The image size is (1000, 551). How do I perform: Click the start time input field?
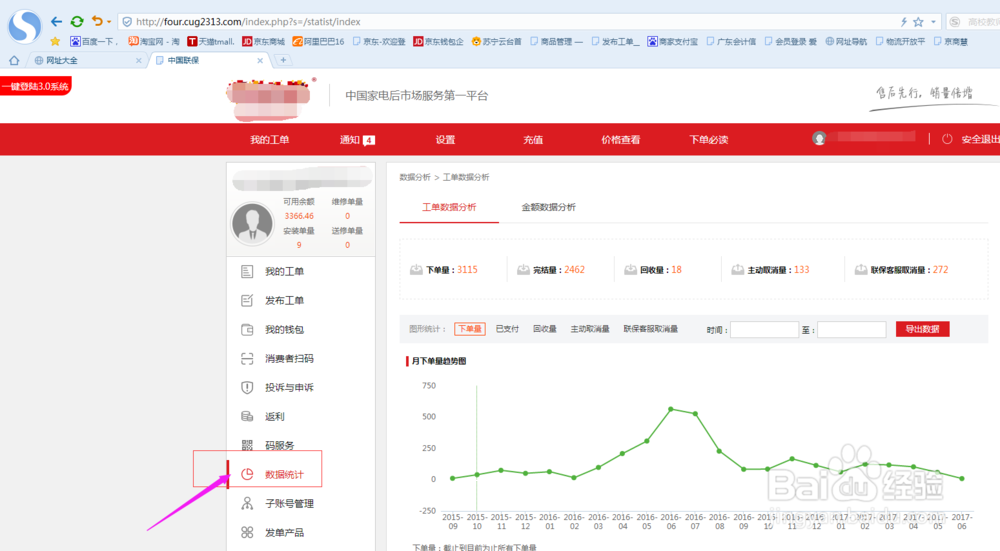764,330
